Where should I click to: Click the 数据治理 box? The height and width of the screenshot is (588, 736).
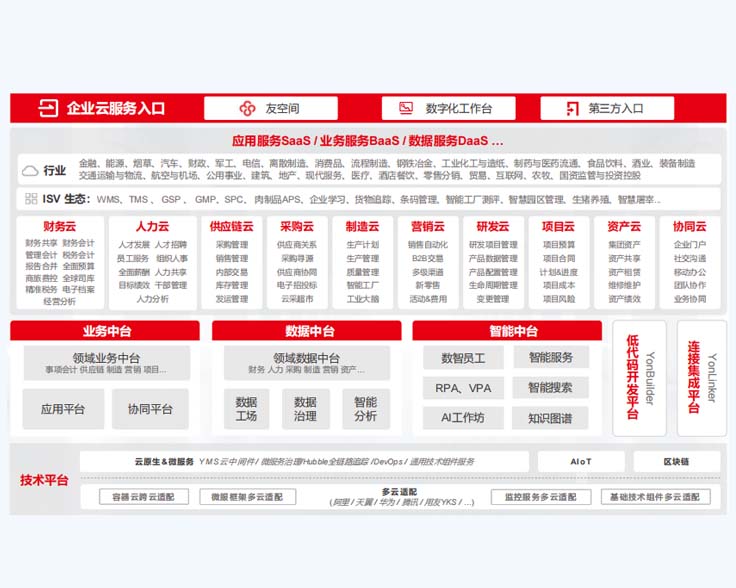(306, 409)
